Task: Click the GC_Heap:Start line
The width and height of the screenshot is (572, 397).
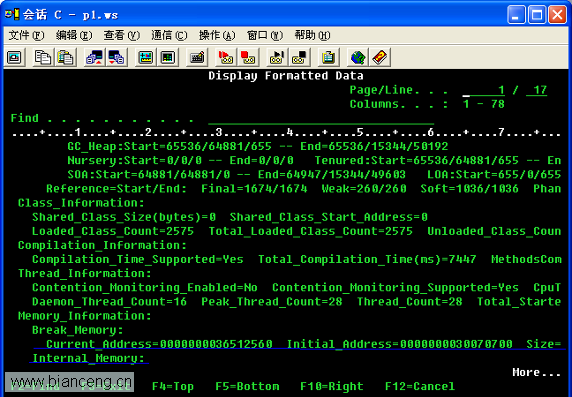Action: (x=258, y=147)
